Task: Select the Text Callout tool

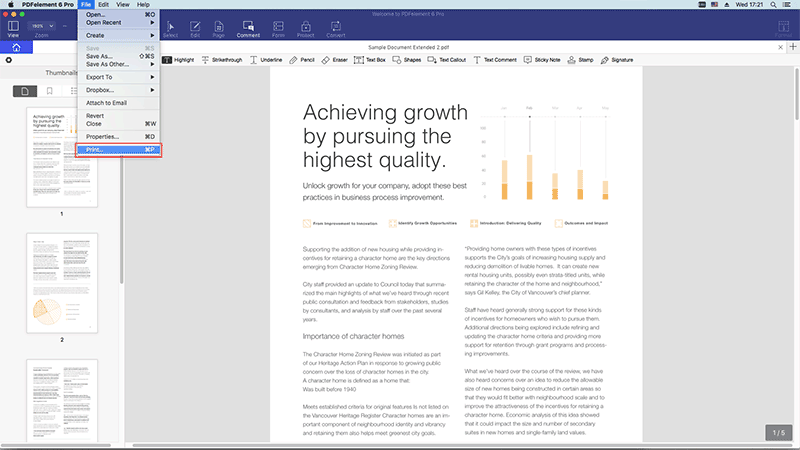Action: point(446,60)
